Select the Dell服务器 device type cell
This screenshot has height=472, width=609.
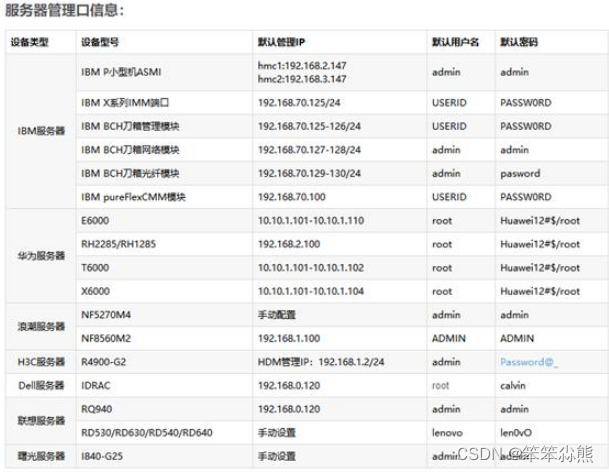41,385
